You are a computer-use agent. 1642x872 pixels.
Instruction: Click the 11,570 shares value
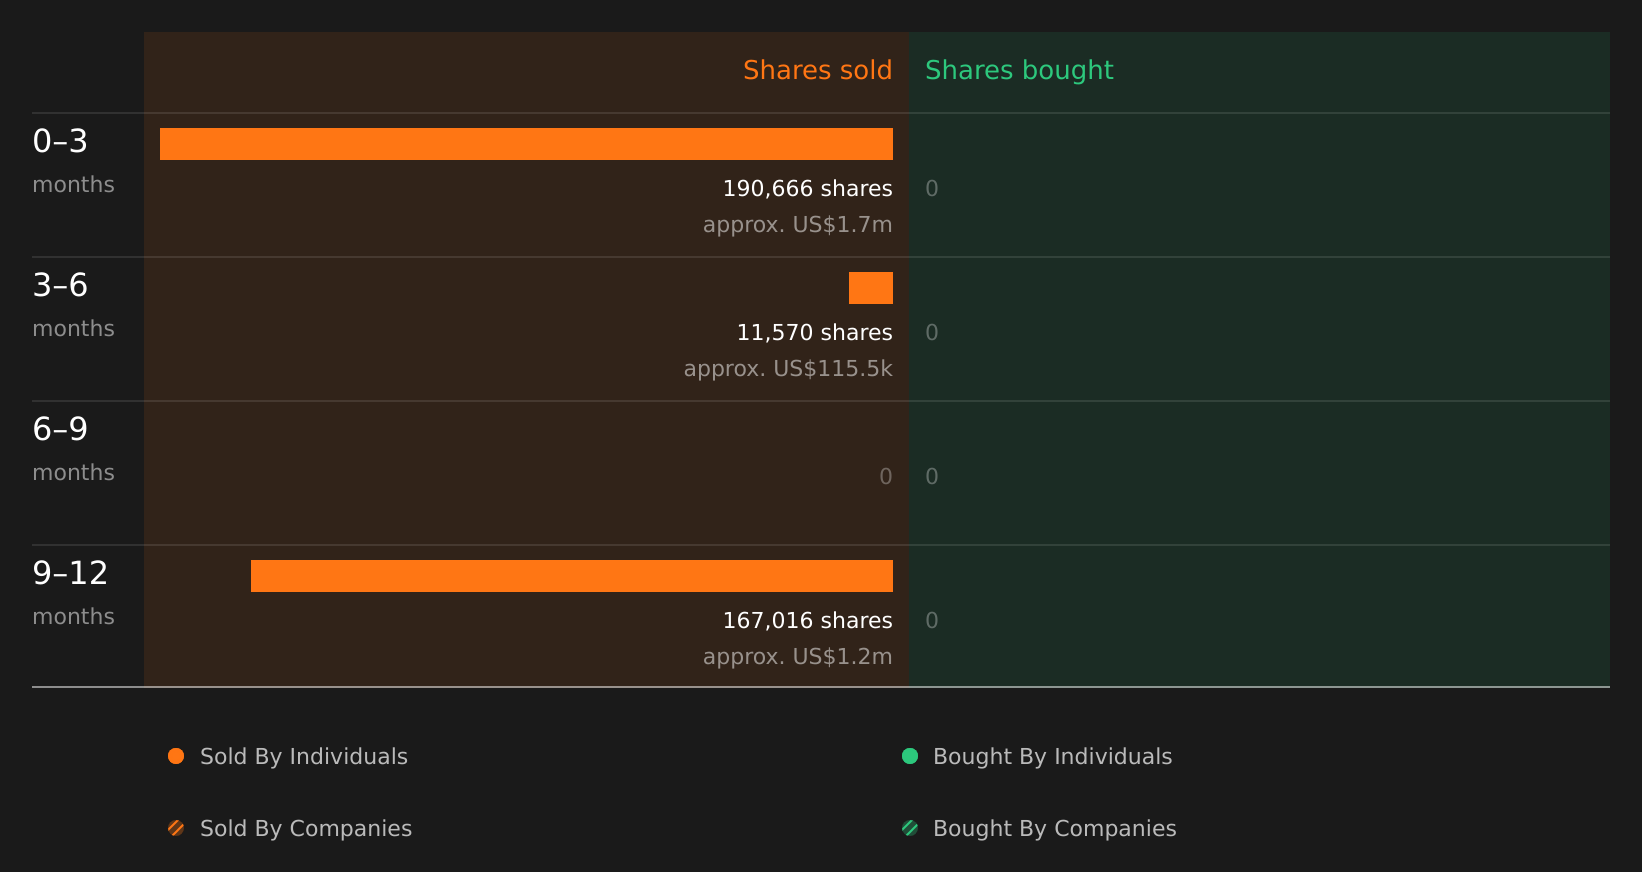coord(815,333)
